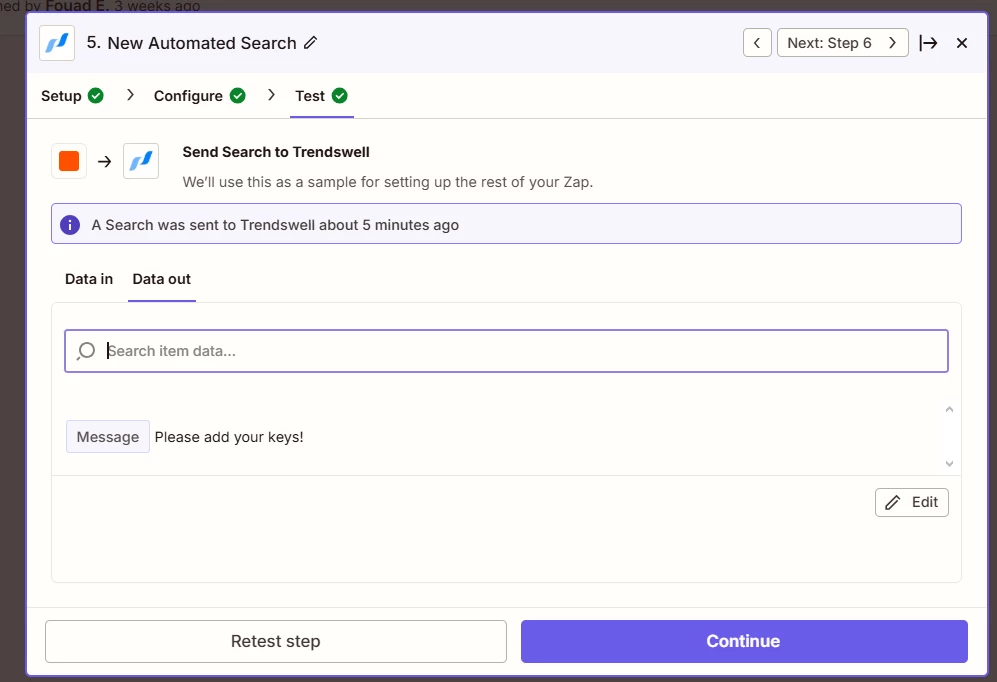The image size is (997, 682).
Task: Click the green check next to Configure
Action: pos(238,96)
